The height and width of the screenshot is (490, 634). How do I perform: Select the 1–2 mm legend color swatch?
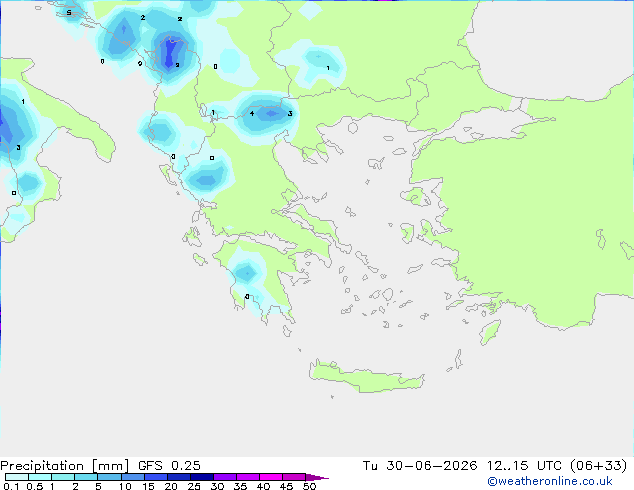coord(63,477)
